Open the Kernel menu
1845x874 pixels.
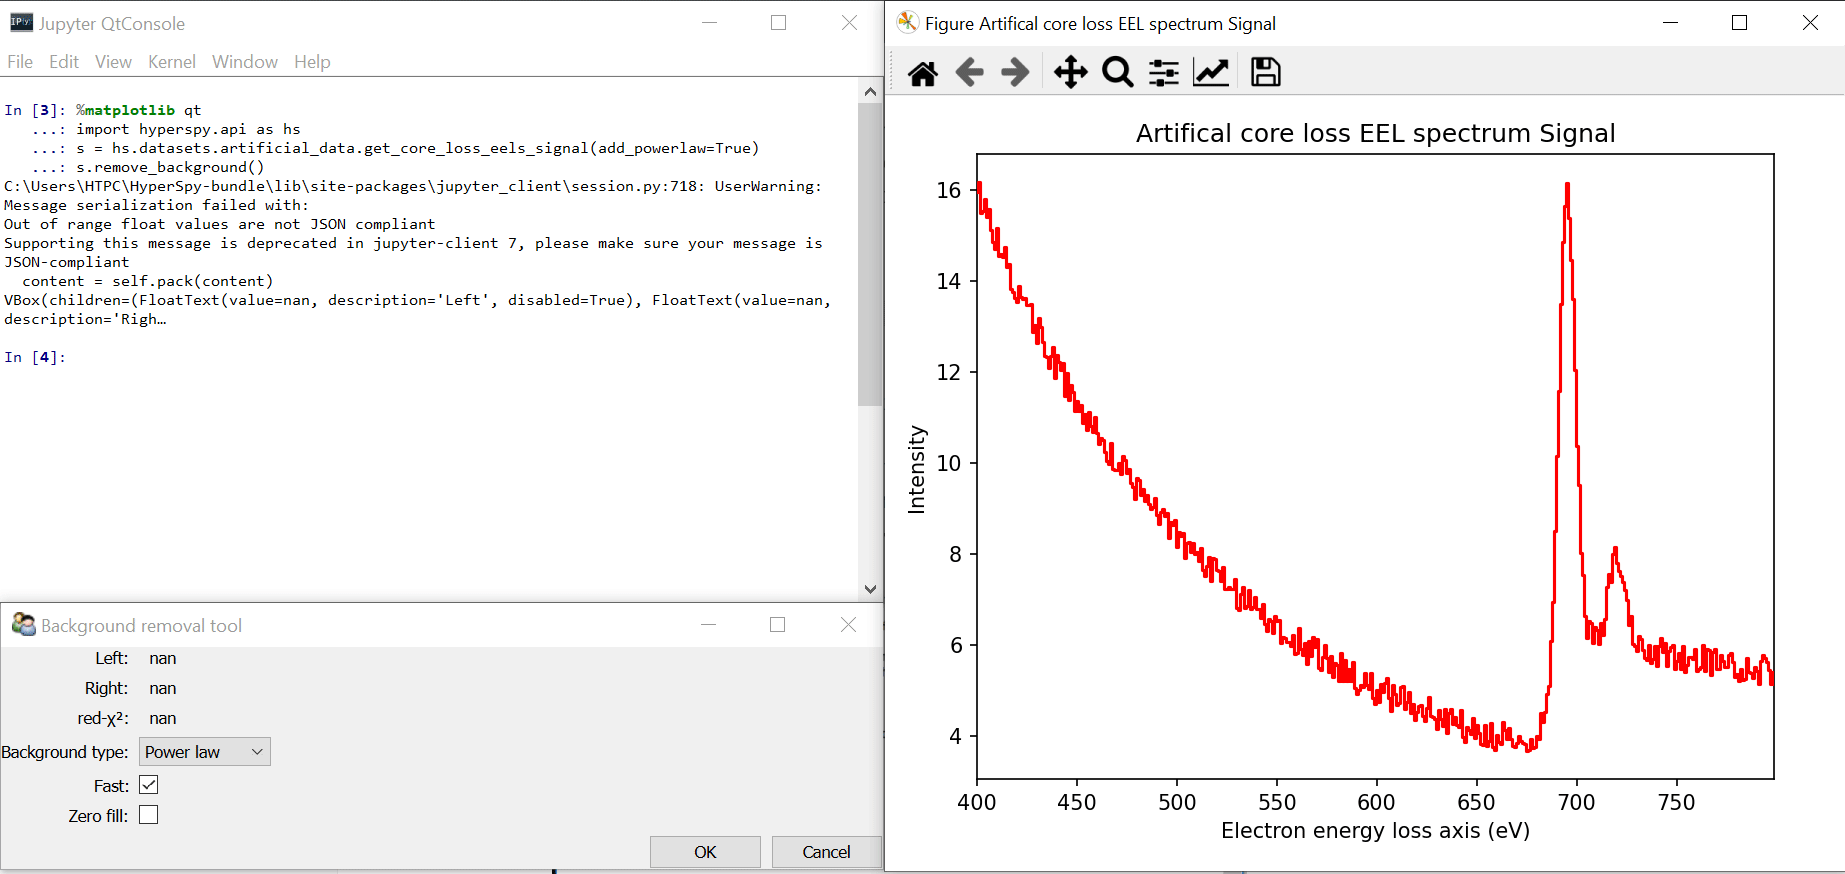(x=171, y=62)
